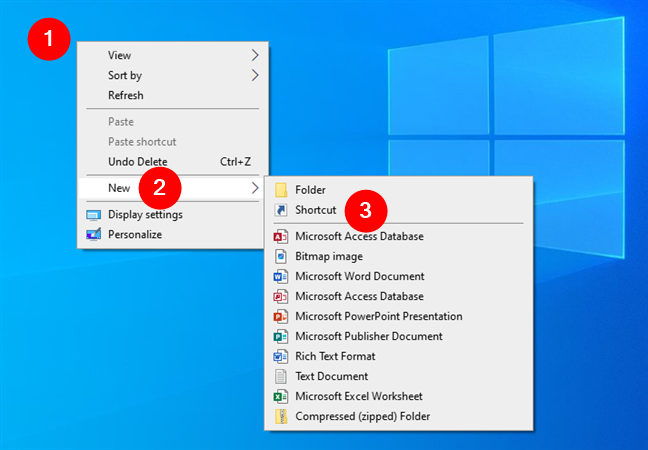Image resolution: width=648 pixels, height=450 pixels.
Task: Click the Microsoft Publisher Document icon
Action: [x=281, y=336]
